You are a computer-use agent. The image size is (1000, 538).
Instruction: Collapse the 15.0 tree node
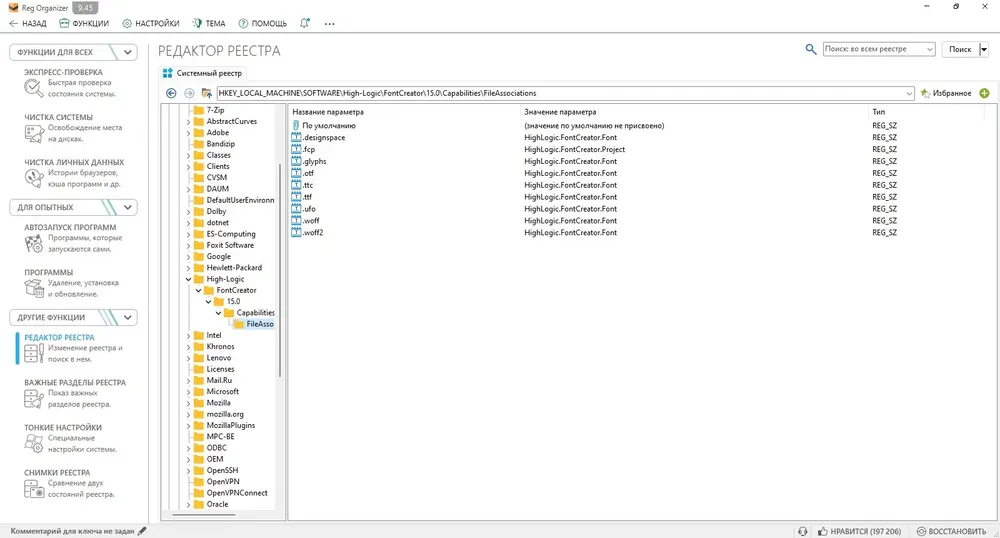coord(209,302)
